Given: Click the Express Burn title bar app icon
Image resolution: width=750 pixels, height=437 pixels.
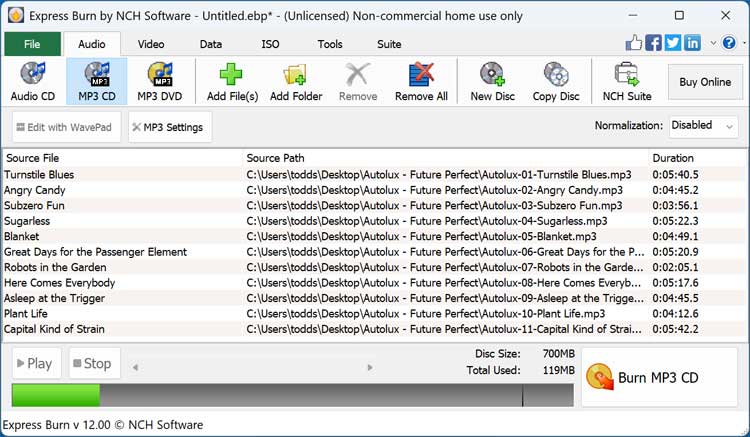Looking at the screenshot, I should [16, 15].
